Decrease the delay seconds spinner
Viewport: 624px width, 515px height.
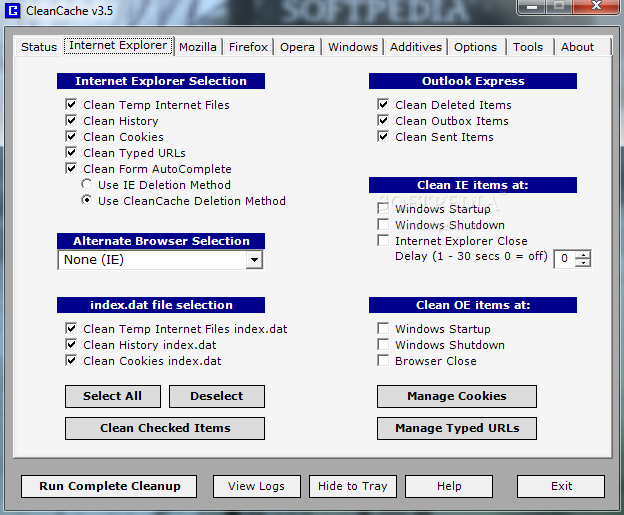pyautogui.click(x=583, y=263)
